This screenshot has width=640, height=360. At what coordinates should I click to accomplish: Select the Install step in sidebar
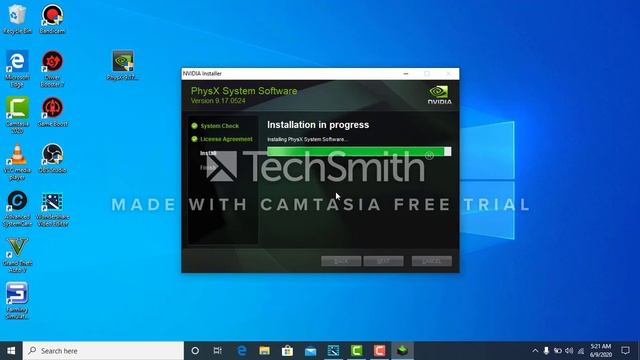pos(208,153)
